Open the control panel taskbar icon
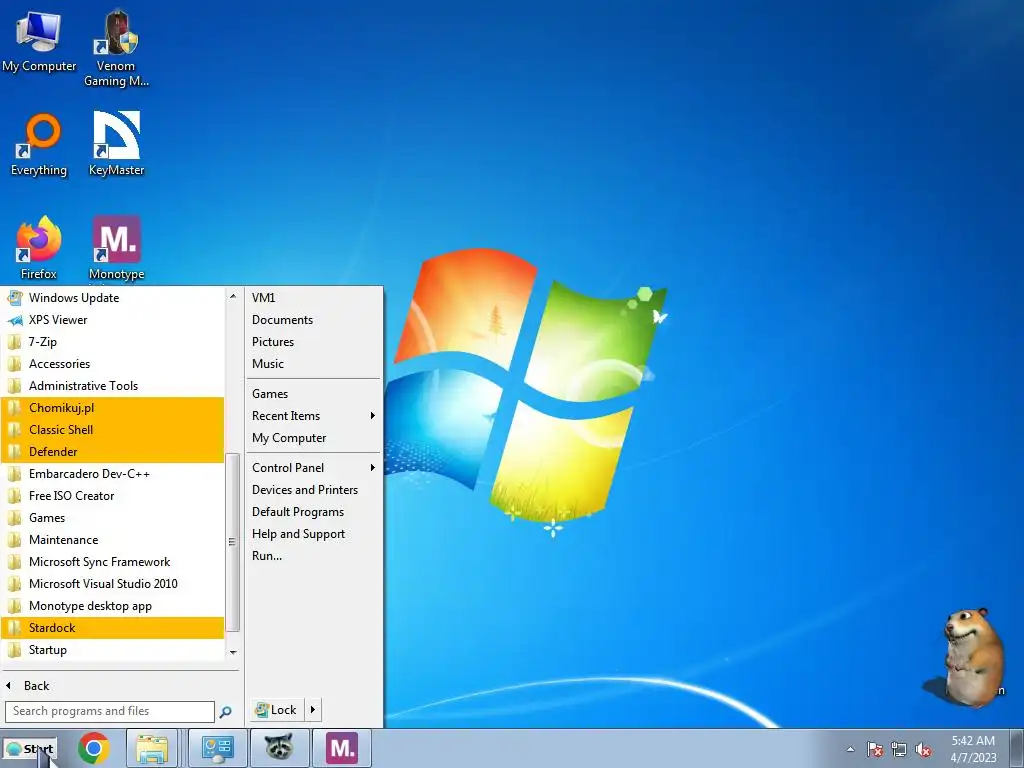Image resolution: width=1024 pixels, height=768 pixels. tap(217, 748)
